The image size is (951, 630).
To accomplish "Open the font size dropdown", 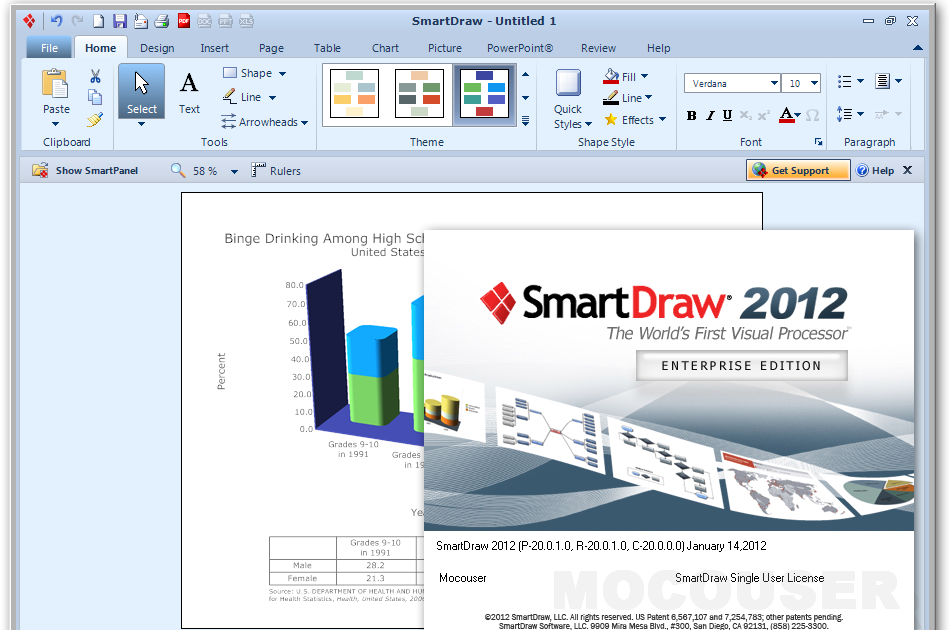I will (x=815, y=83).
